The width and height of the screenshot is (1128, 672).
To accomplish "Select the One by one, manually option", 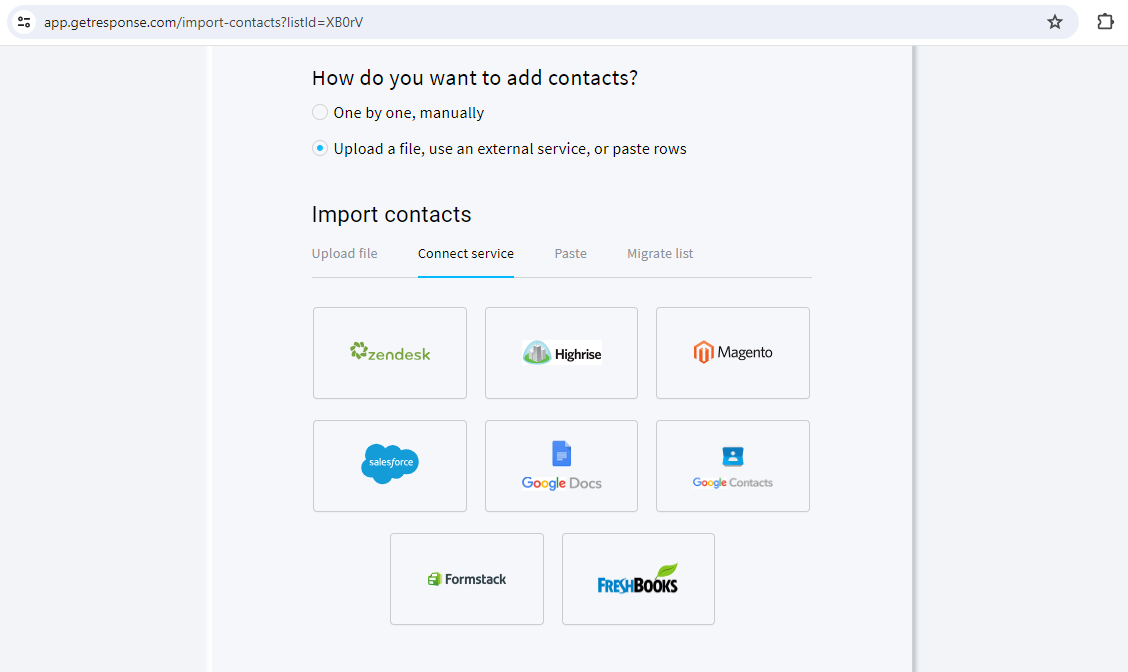I will [319, 112].
